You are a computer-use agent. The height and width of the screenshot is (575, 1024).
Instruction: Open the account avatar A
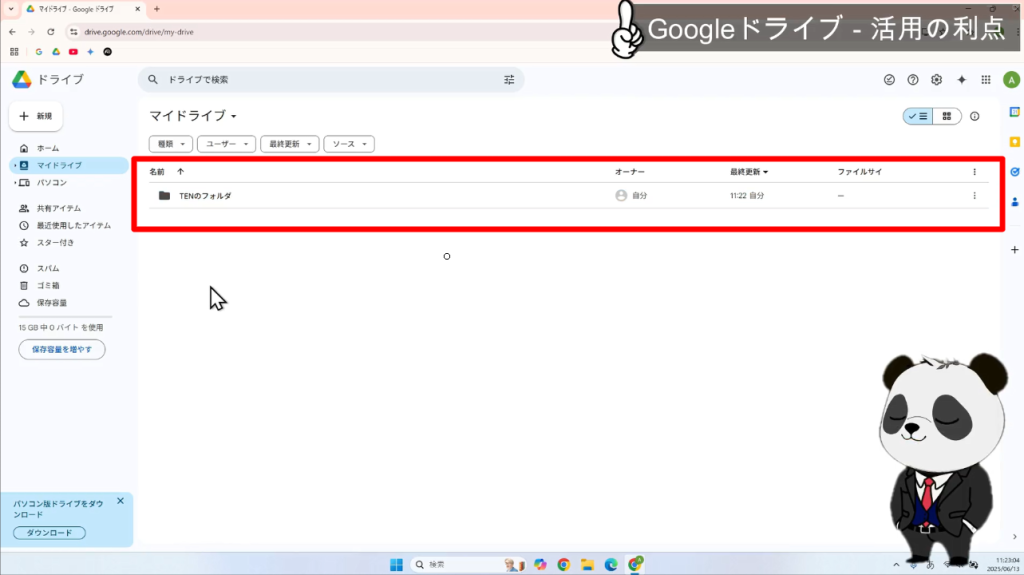click(1012, 80)
